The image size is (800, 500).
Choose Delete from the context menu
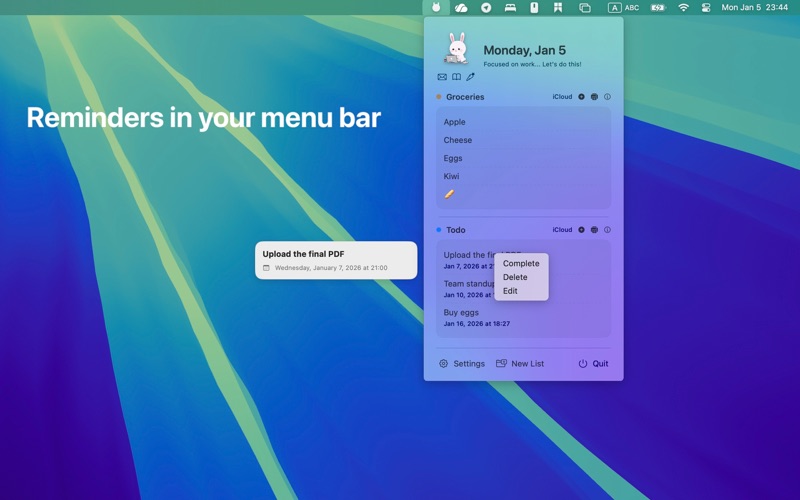tap(515, 277)
